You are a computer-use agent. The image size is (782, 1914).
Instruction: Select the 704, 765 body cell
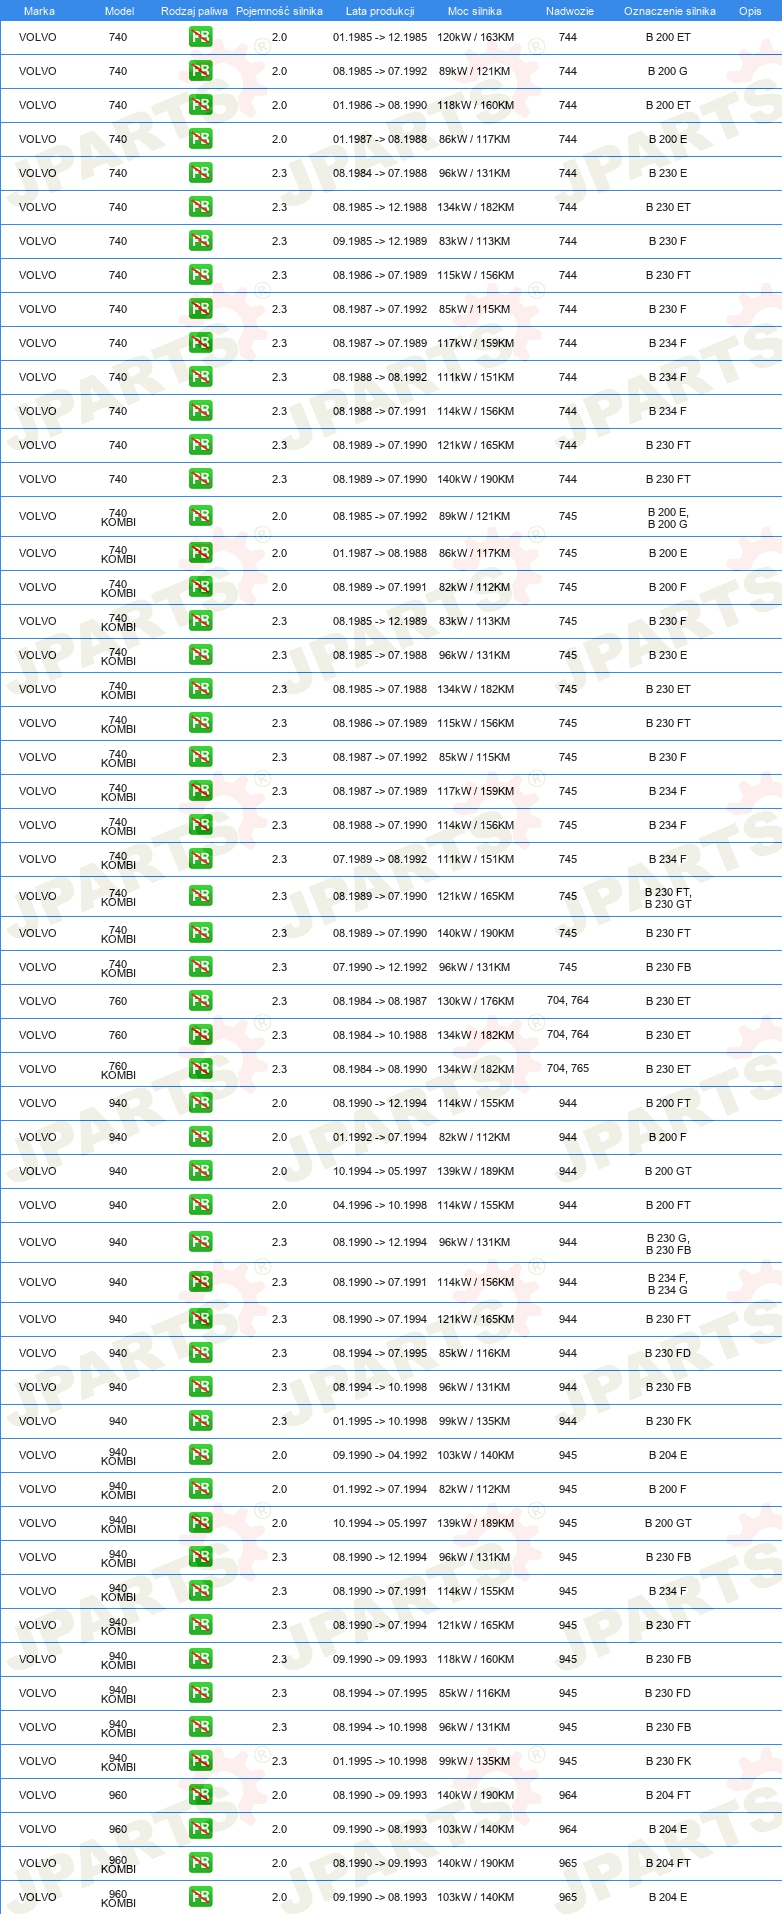pyautogui.click(x=568, y=1068)
